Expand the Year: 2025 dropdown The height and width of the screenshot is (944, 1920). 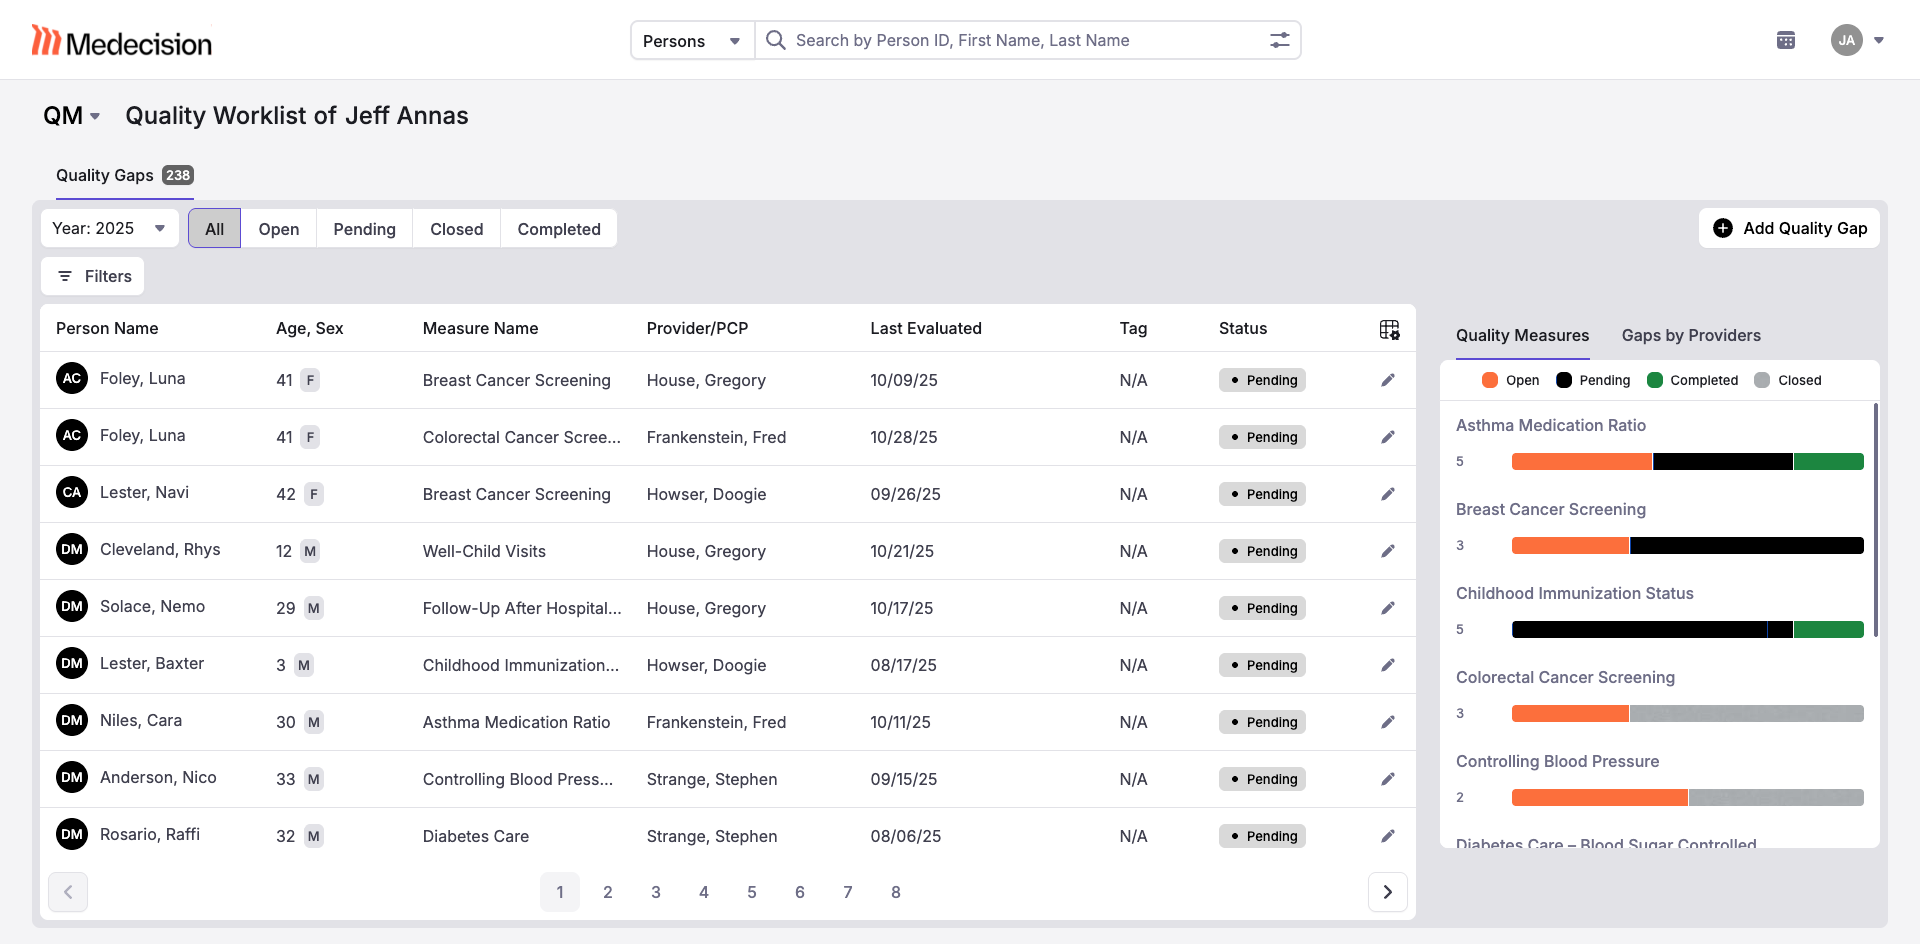(109, 228)
